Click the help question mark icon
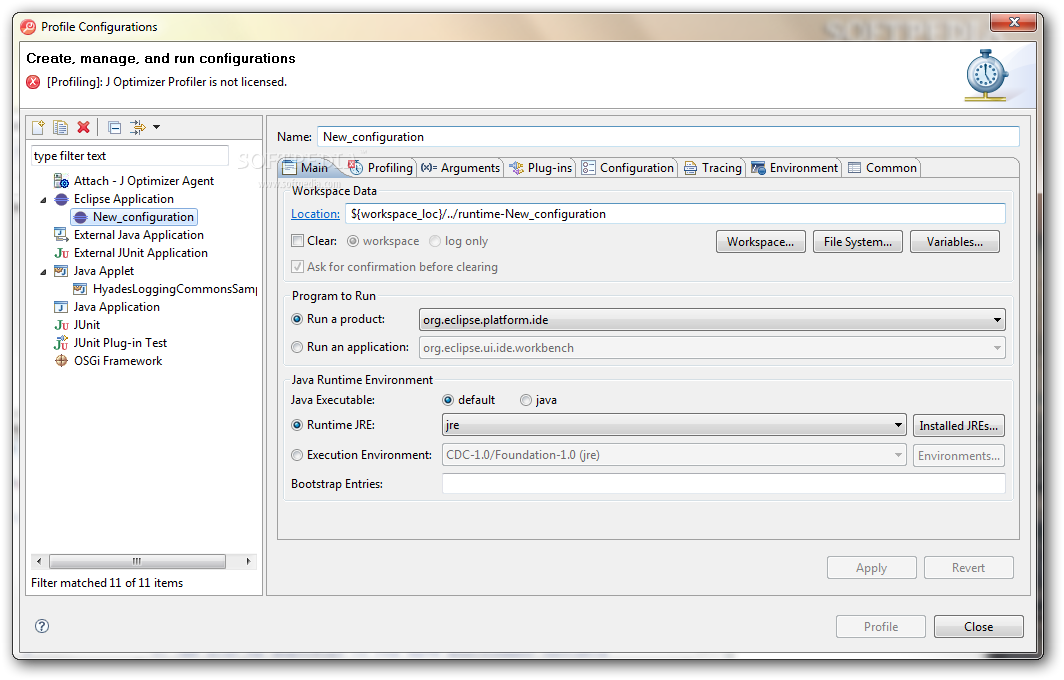The width and height of the screenshot is (1064, 680). point(42,626)
